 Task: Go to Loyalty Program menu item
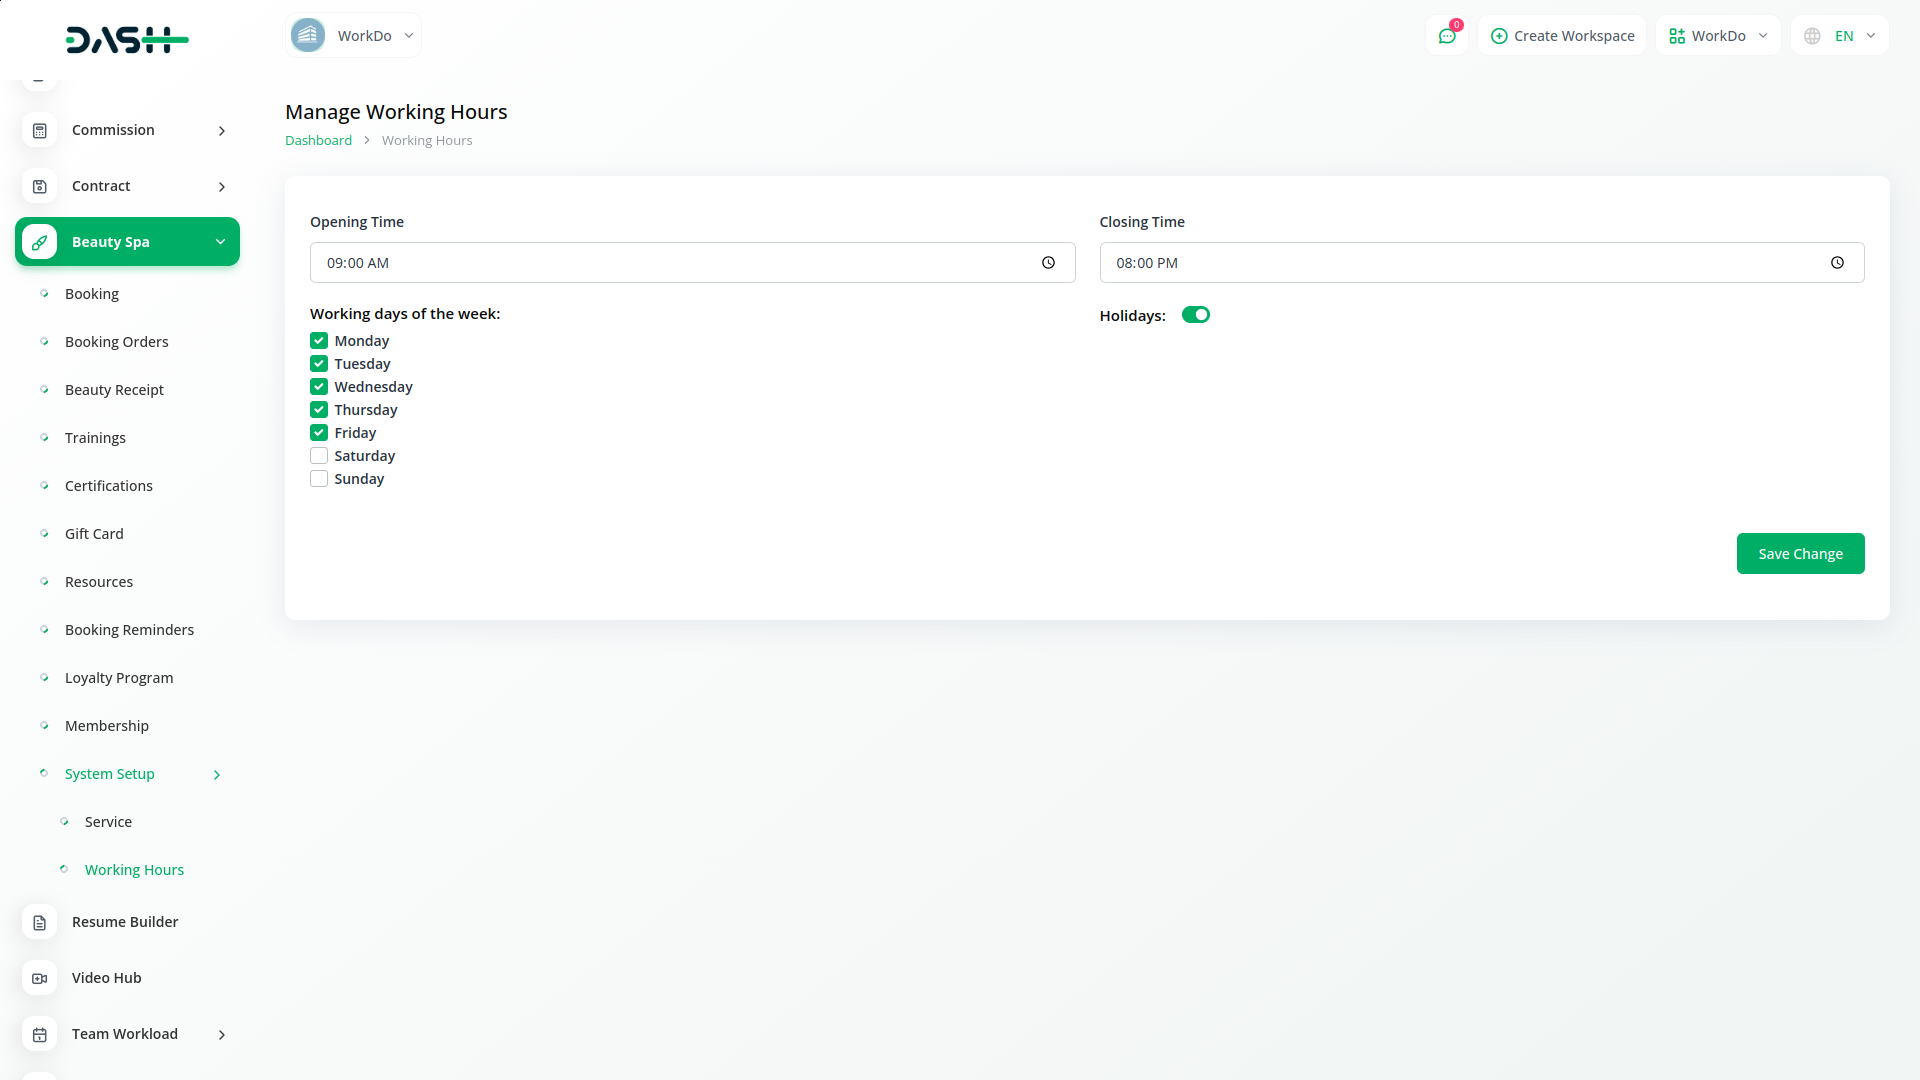coord(119,678)
